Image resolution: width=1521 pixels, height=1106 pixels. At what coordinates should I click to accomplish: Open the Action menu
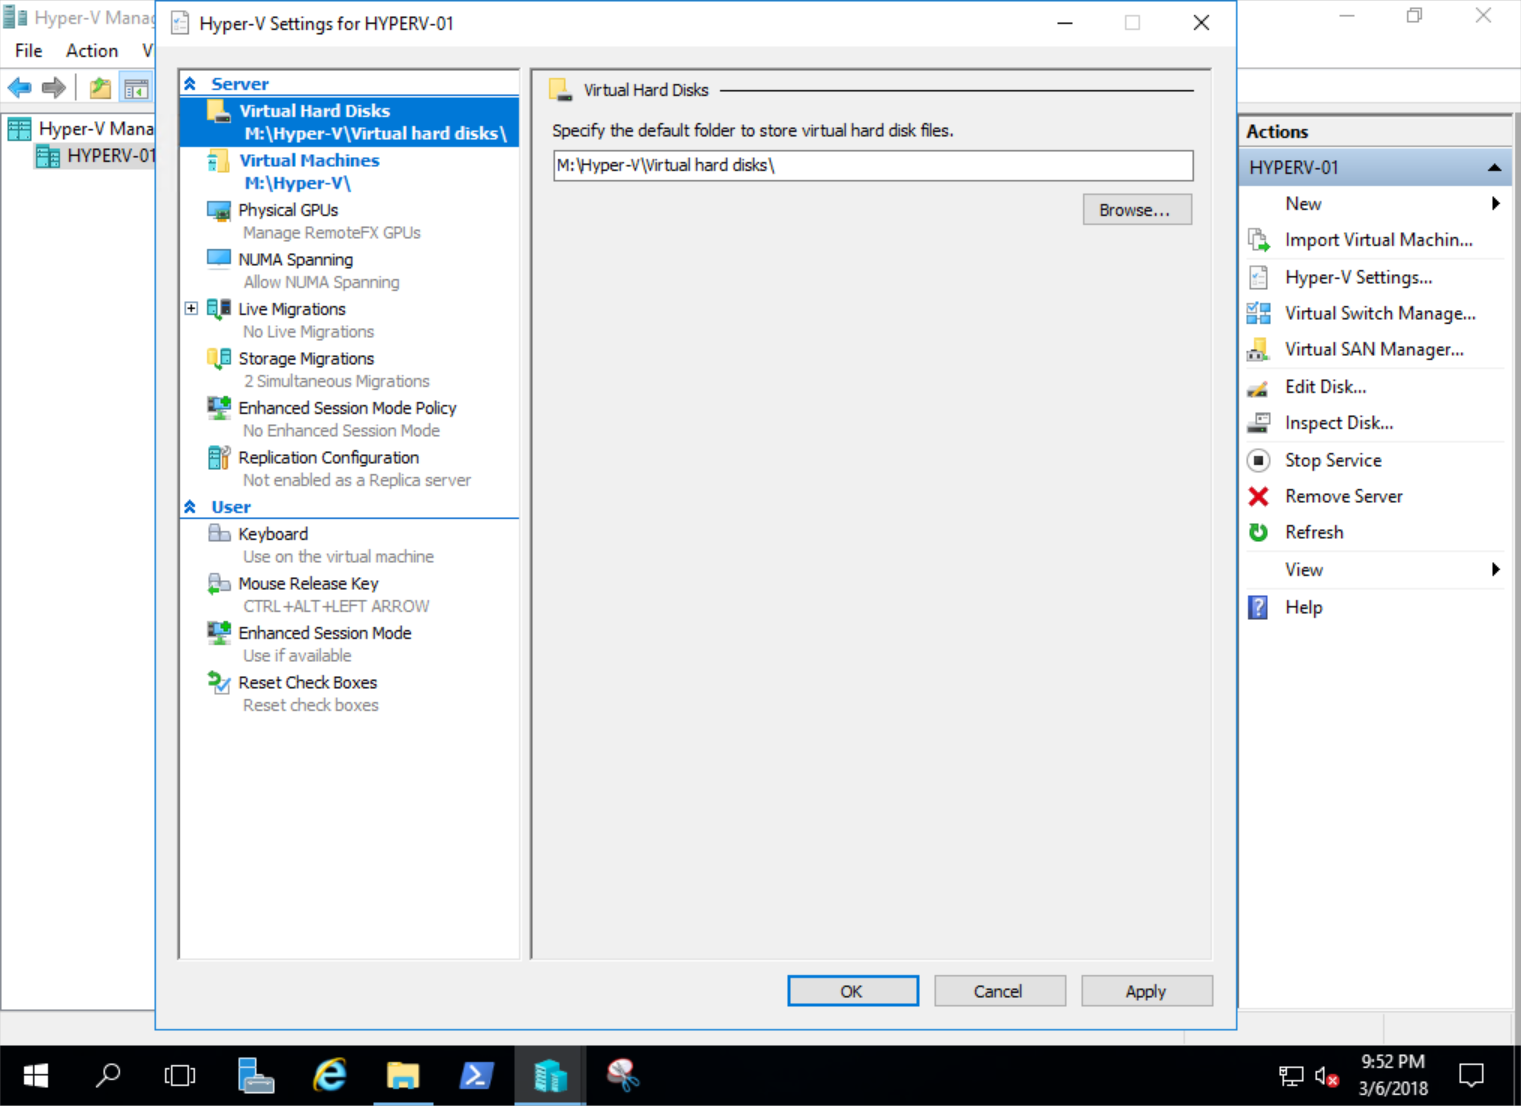[92, 50]
